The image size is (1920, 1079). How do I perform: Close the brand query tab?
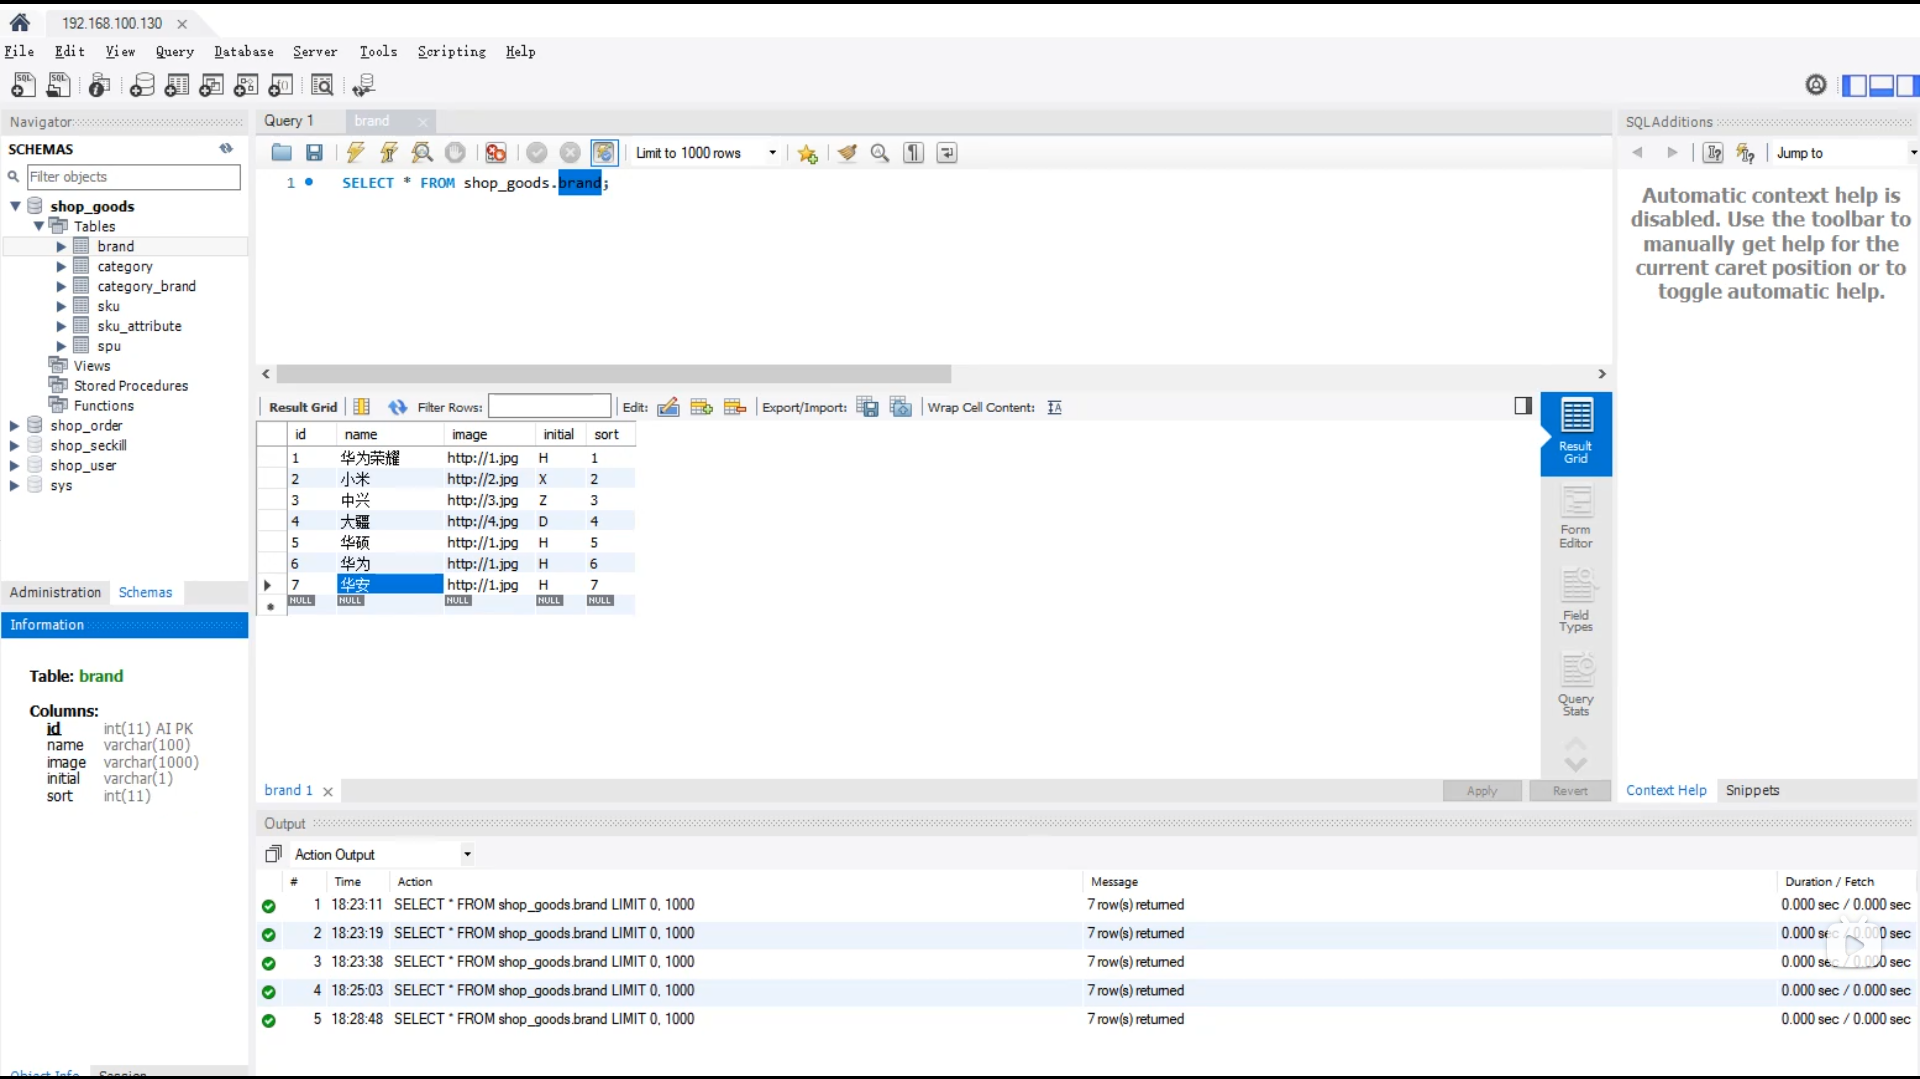point(423,122)
